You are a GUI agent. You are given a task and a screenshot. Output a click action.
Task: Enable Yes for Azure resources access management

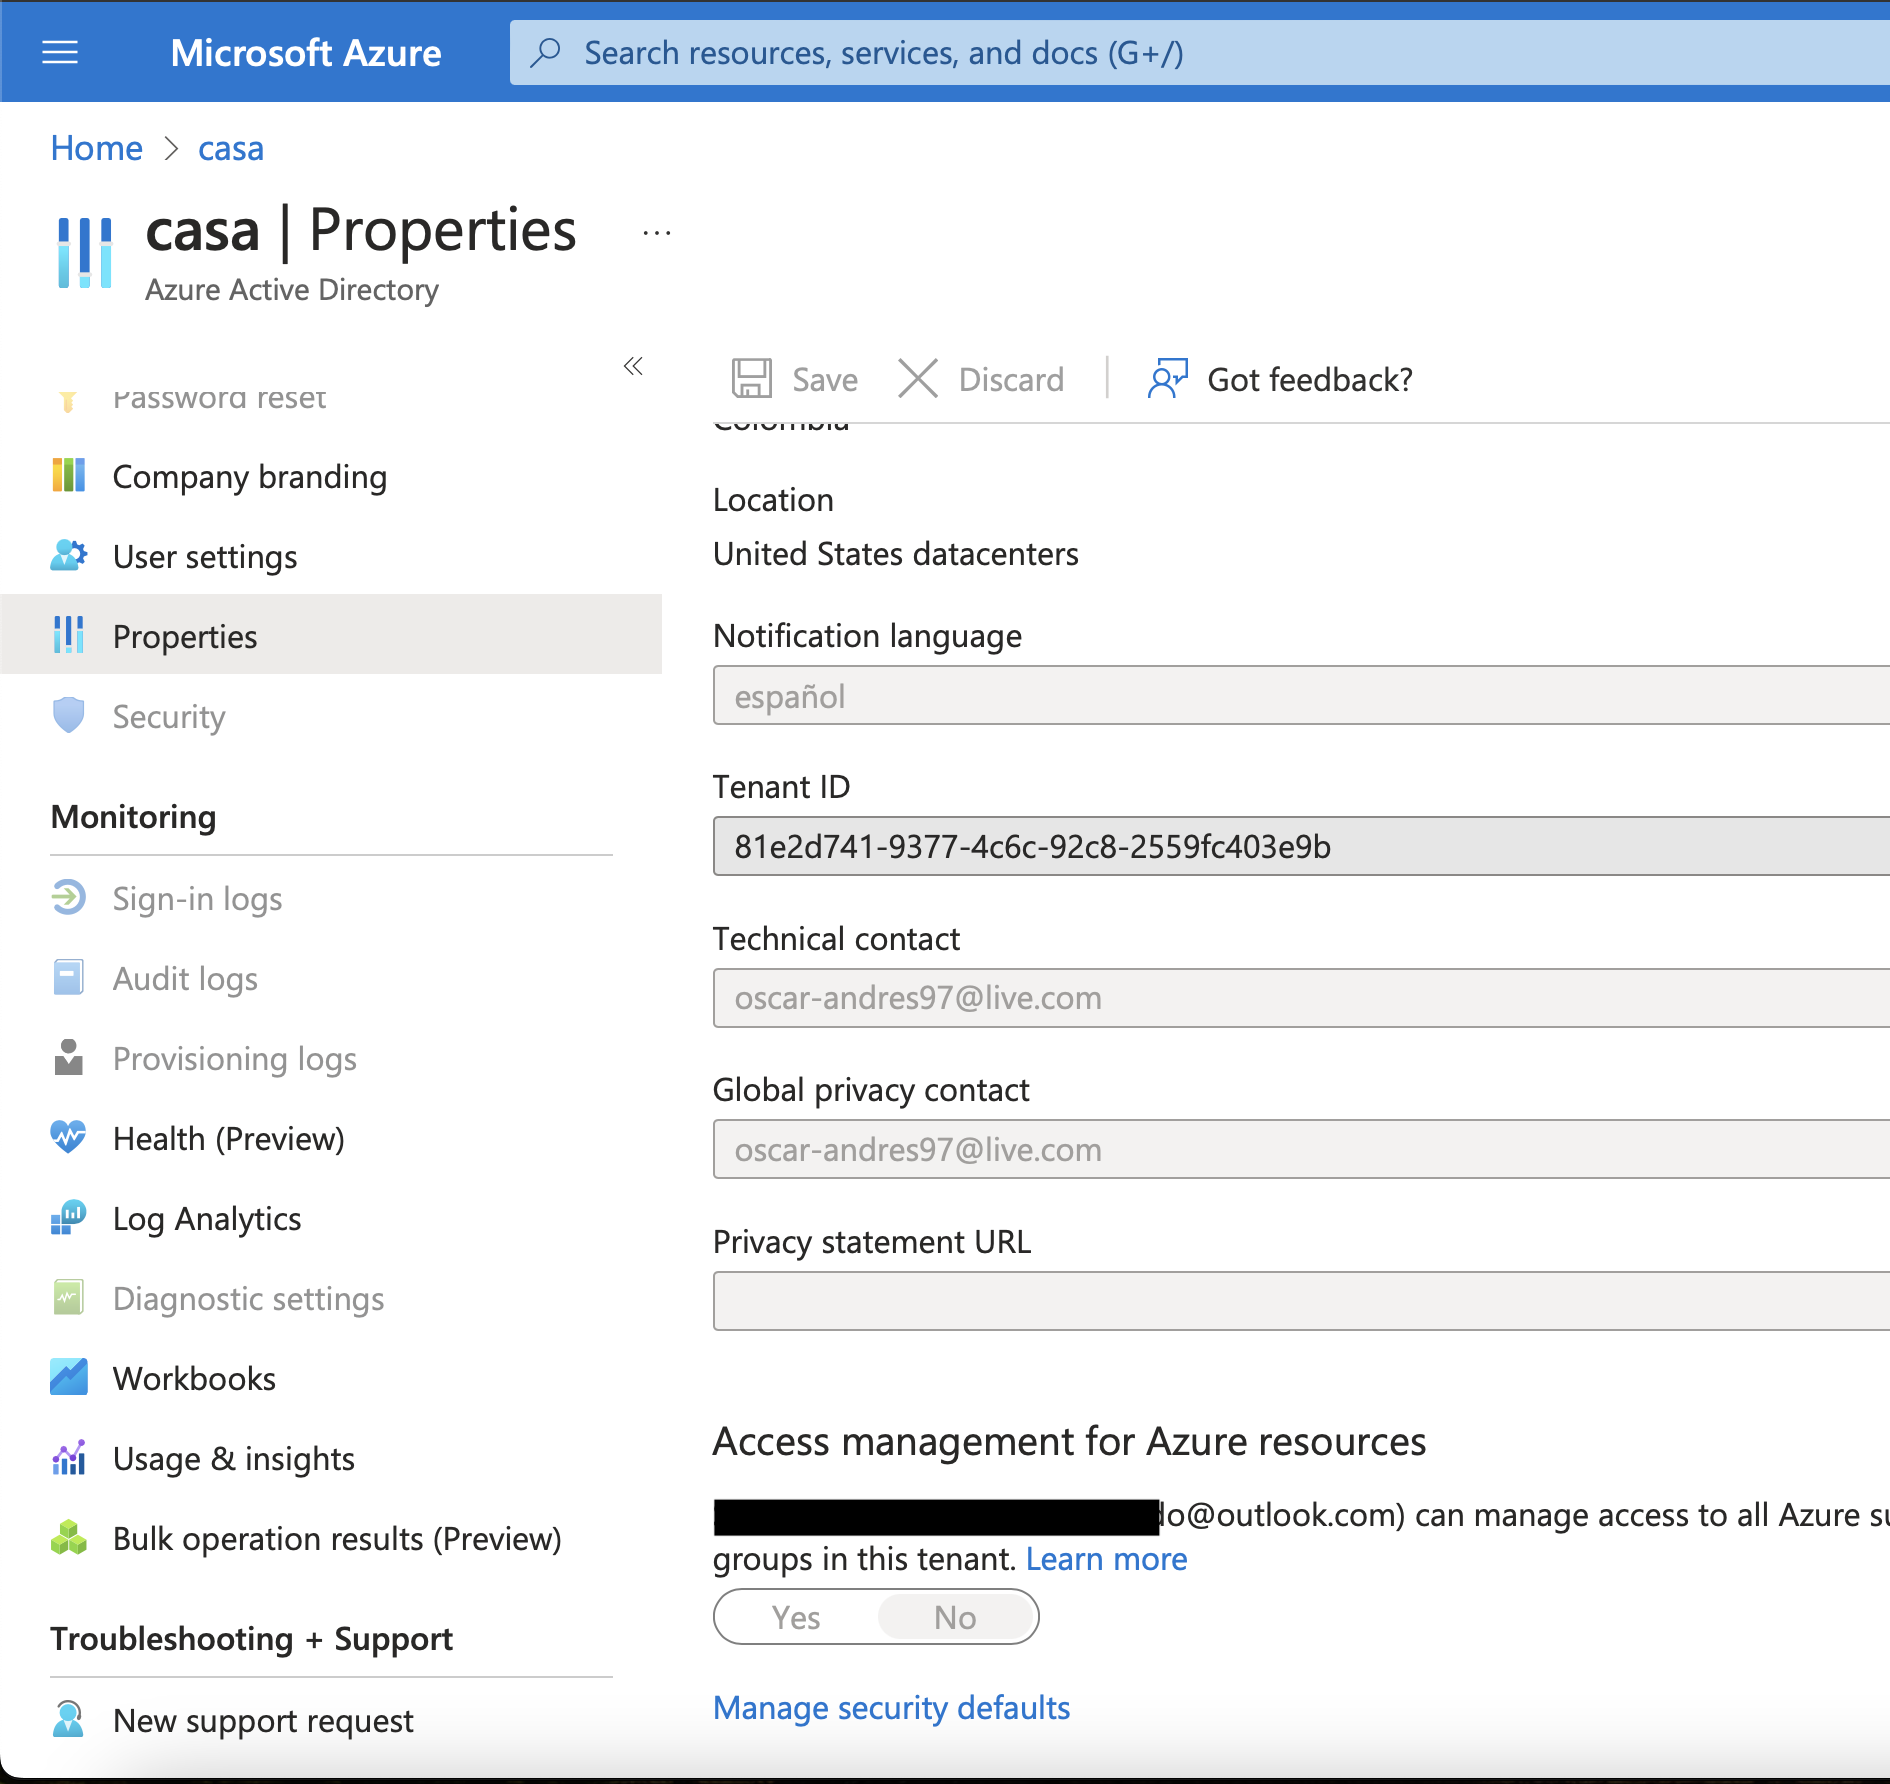click(x=795, y=1616)
